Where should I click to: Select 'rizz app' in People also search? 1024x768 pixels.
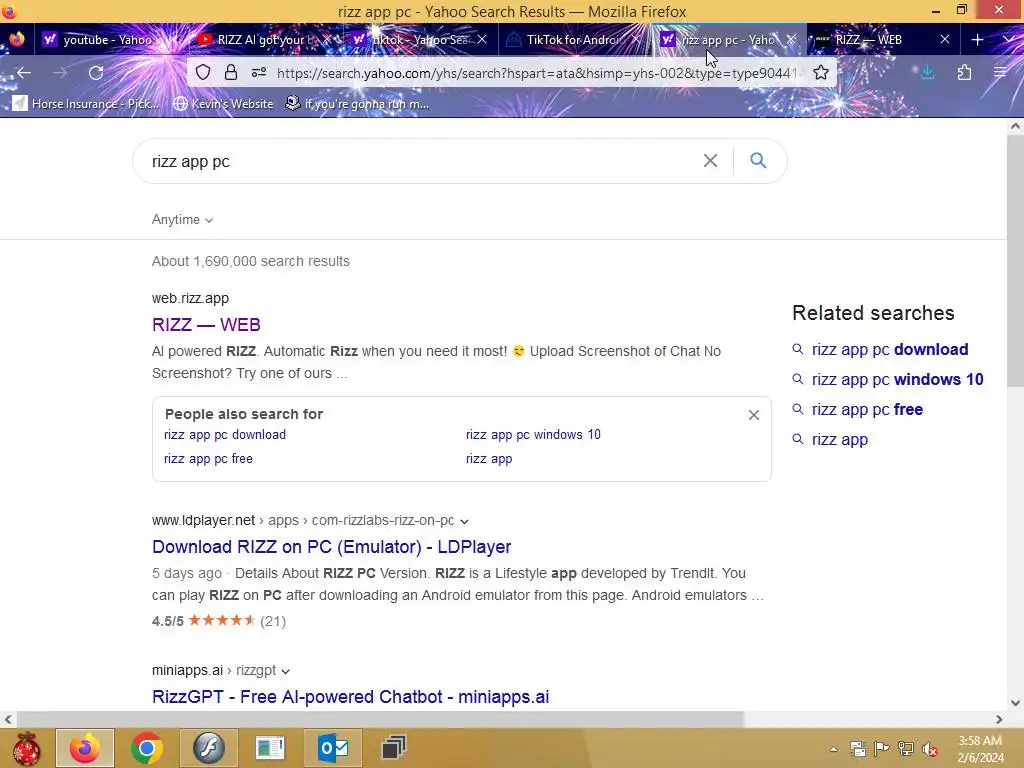[x=489, y=459]
